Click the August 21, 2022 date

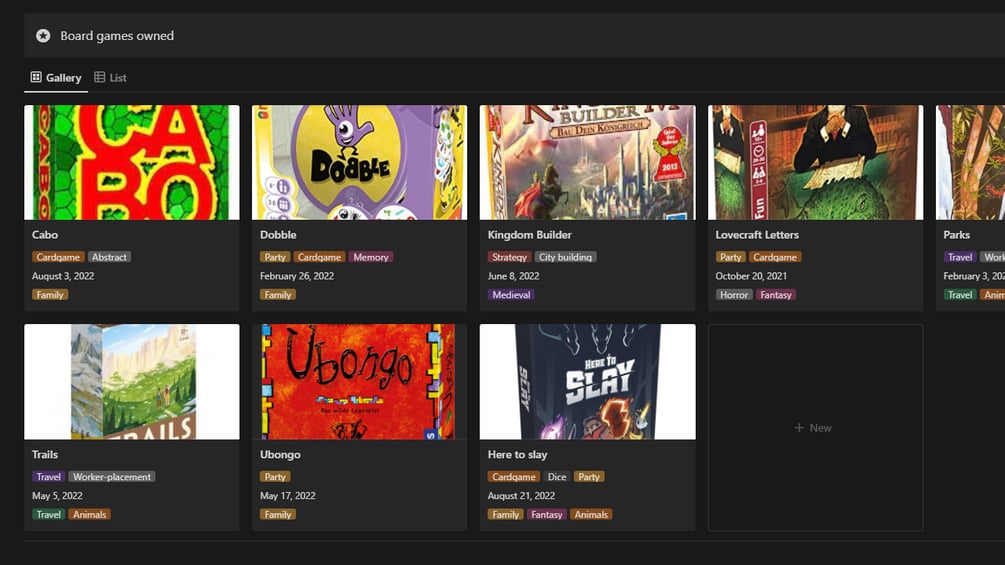click(521, 496)
